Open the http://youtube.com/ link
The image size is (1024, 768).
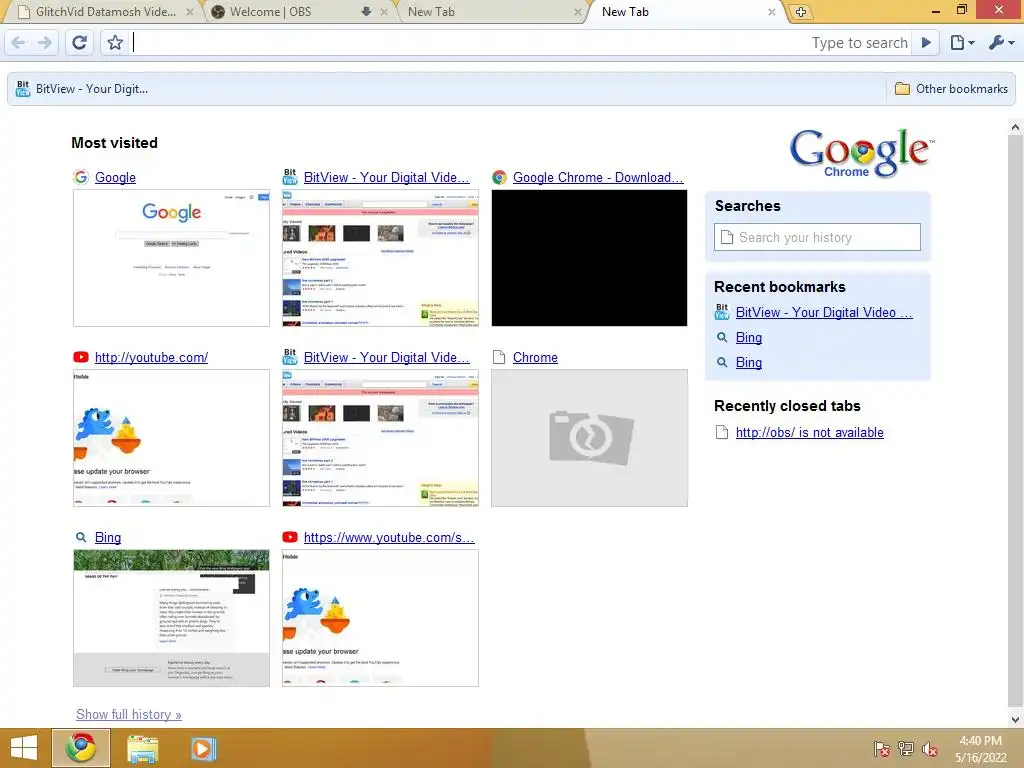click(x=152, y=357)
